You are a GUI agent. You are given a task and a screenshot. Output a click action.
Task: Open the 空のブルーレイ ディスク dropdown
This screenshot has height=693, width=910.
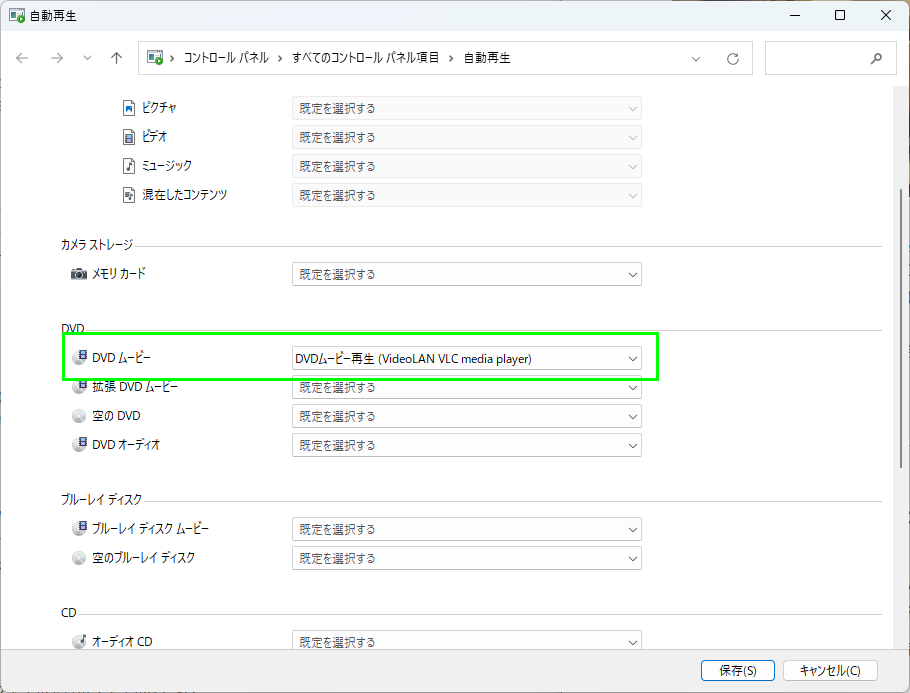(x=467, y=558)
